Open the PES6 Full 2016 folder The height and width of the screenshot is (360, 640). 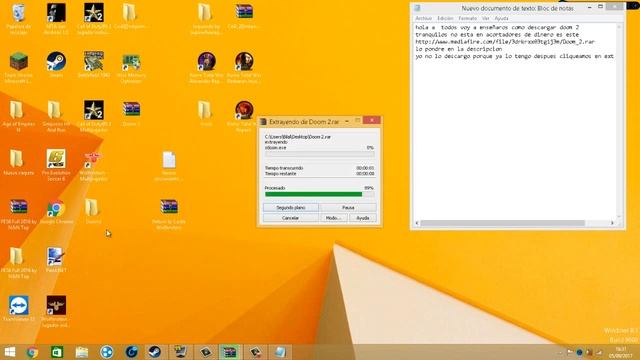(17, 256)
